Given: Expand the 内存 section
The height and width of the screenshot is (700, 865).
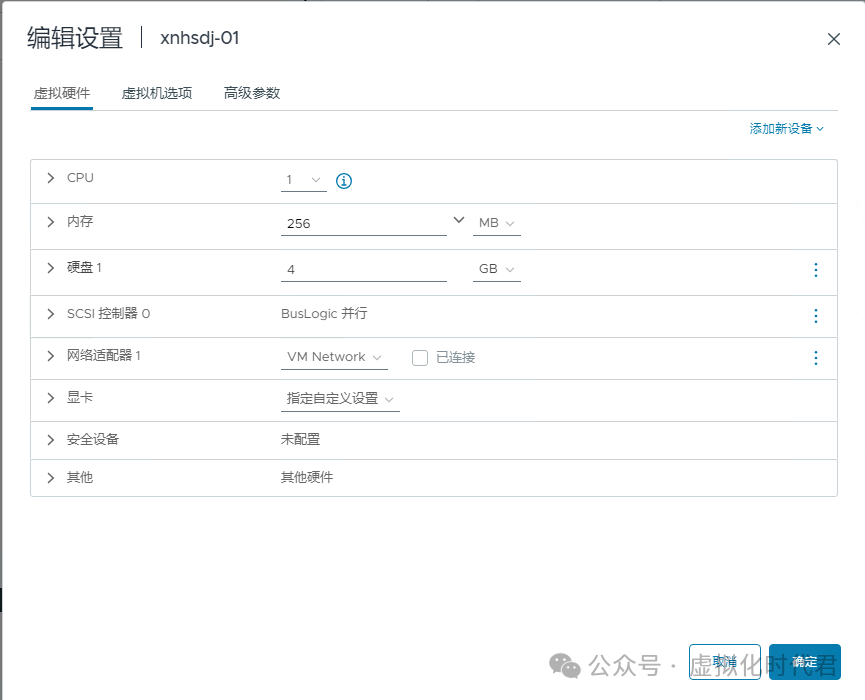Looking at the screenshot, I should [50, 223].
